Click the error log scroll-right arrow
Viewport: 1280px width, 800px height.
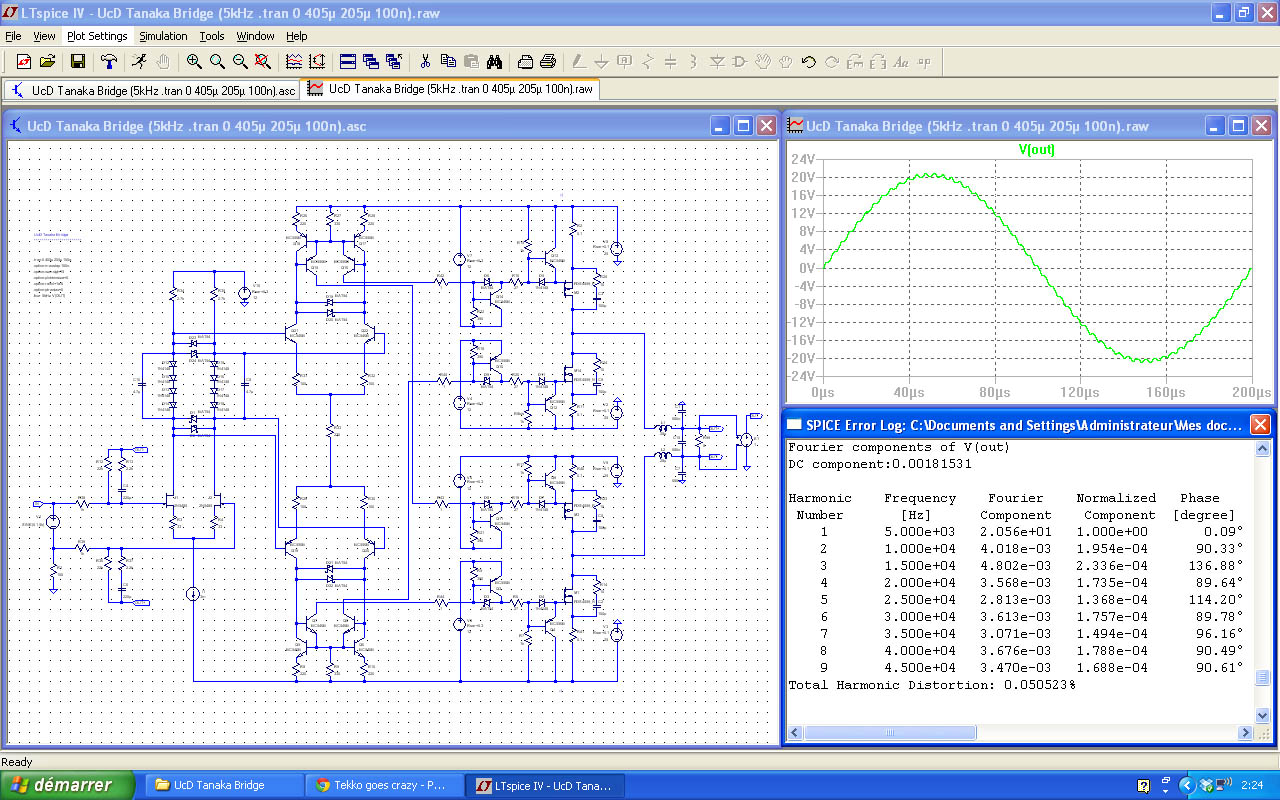pyautogui.click(x=1246, y=733)
